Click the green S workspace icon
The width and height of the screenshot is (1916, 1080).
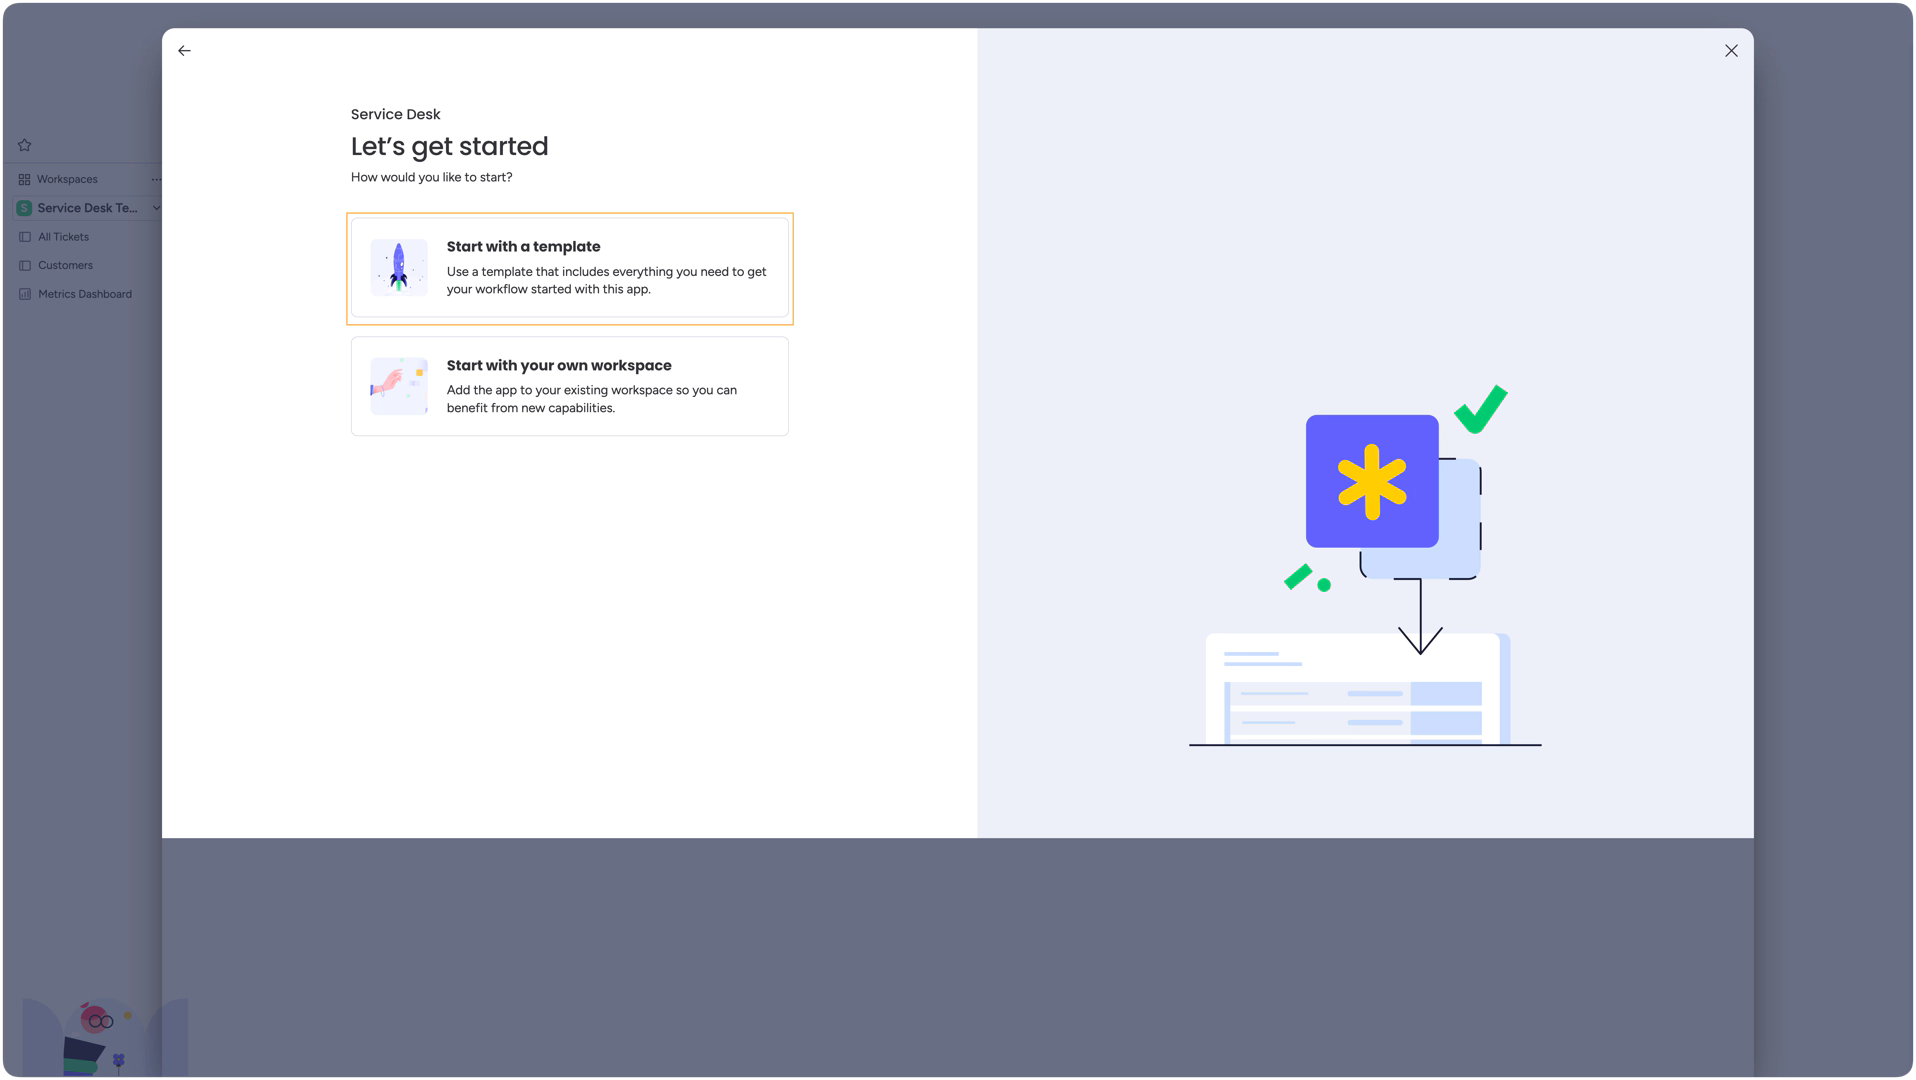24,208
